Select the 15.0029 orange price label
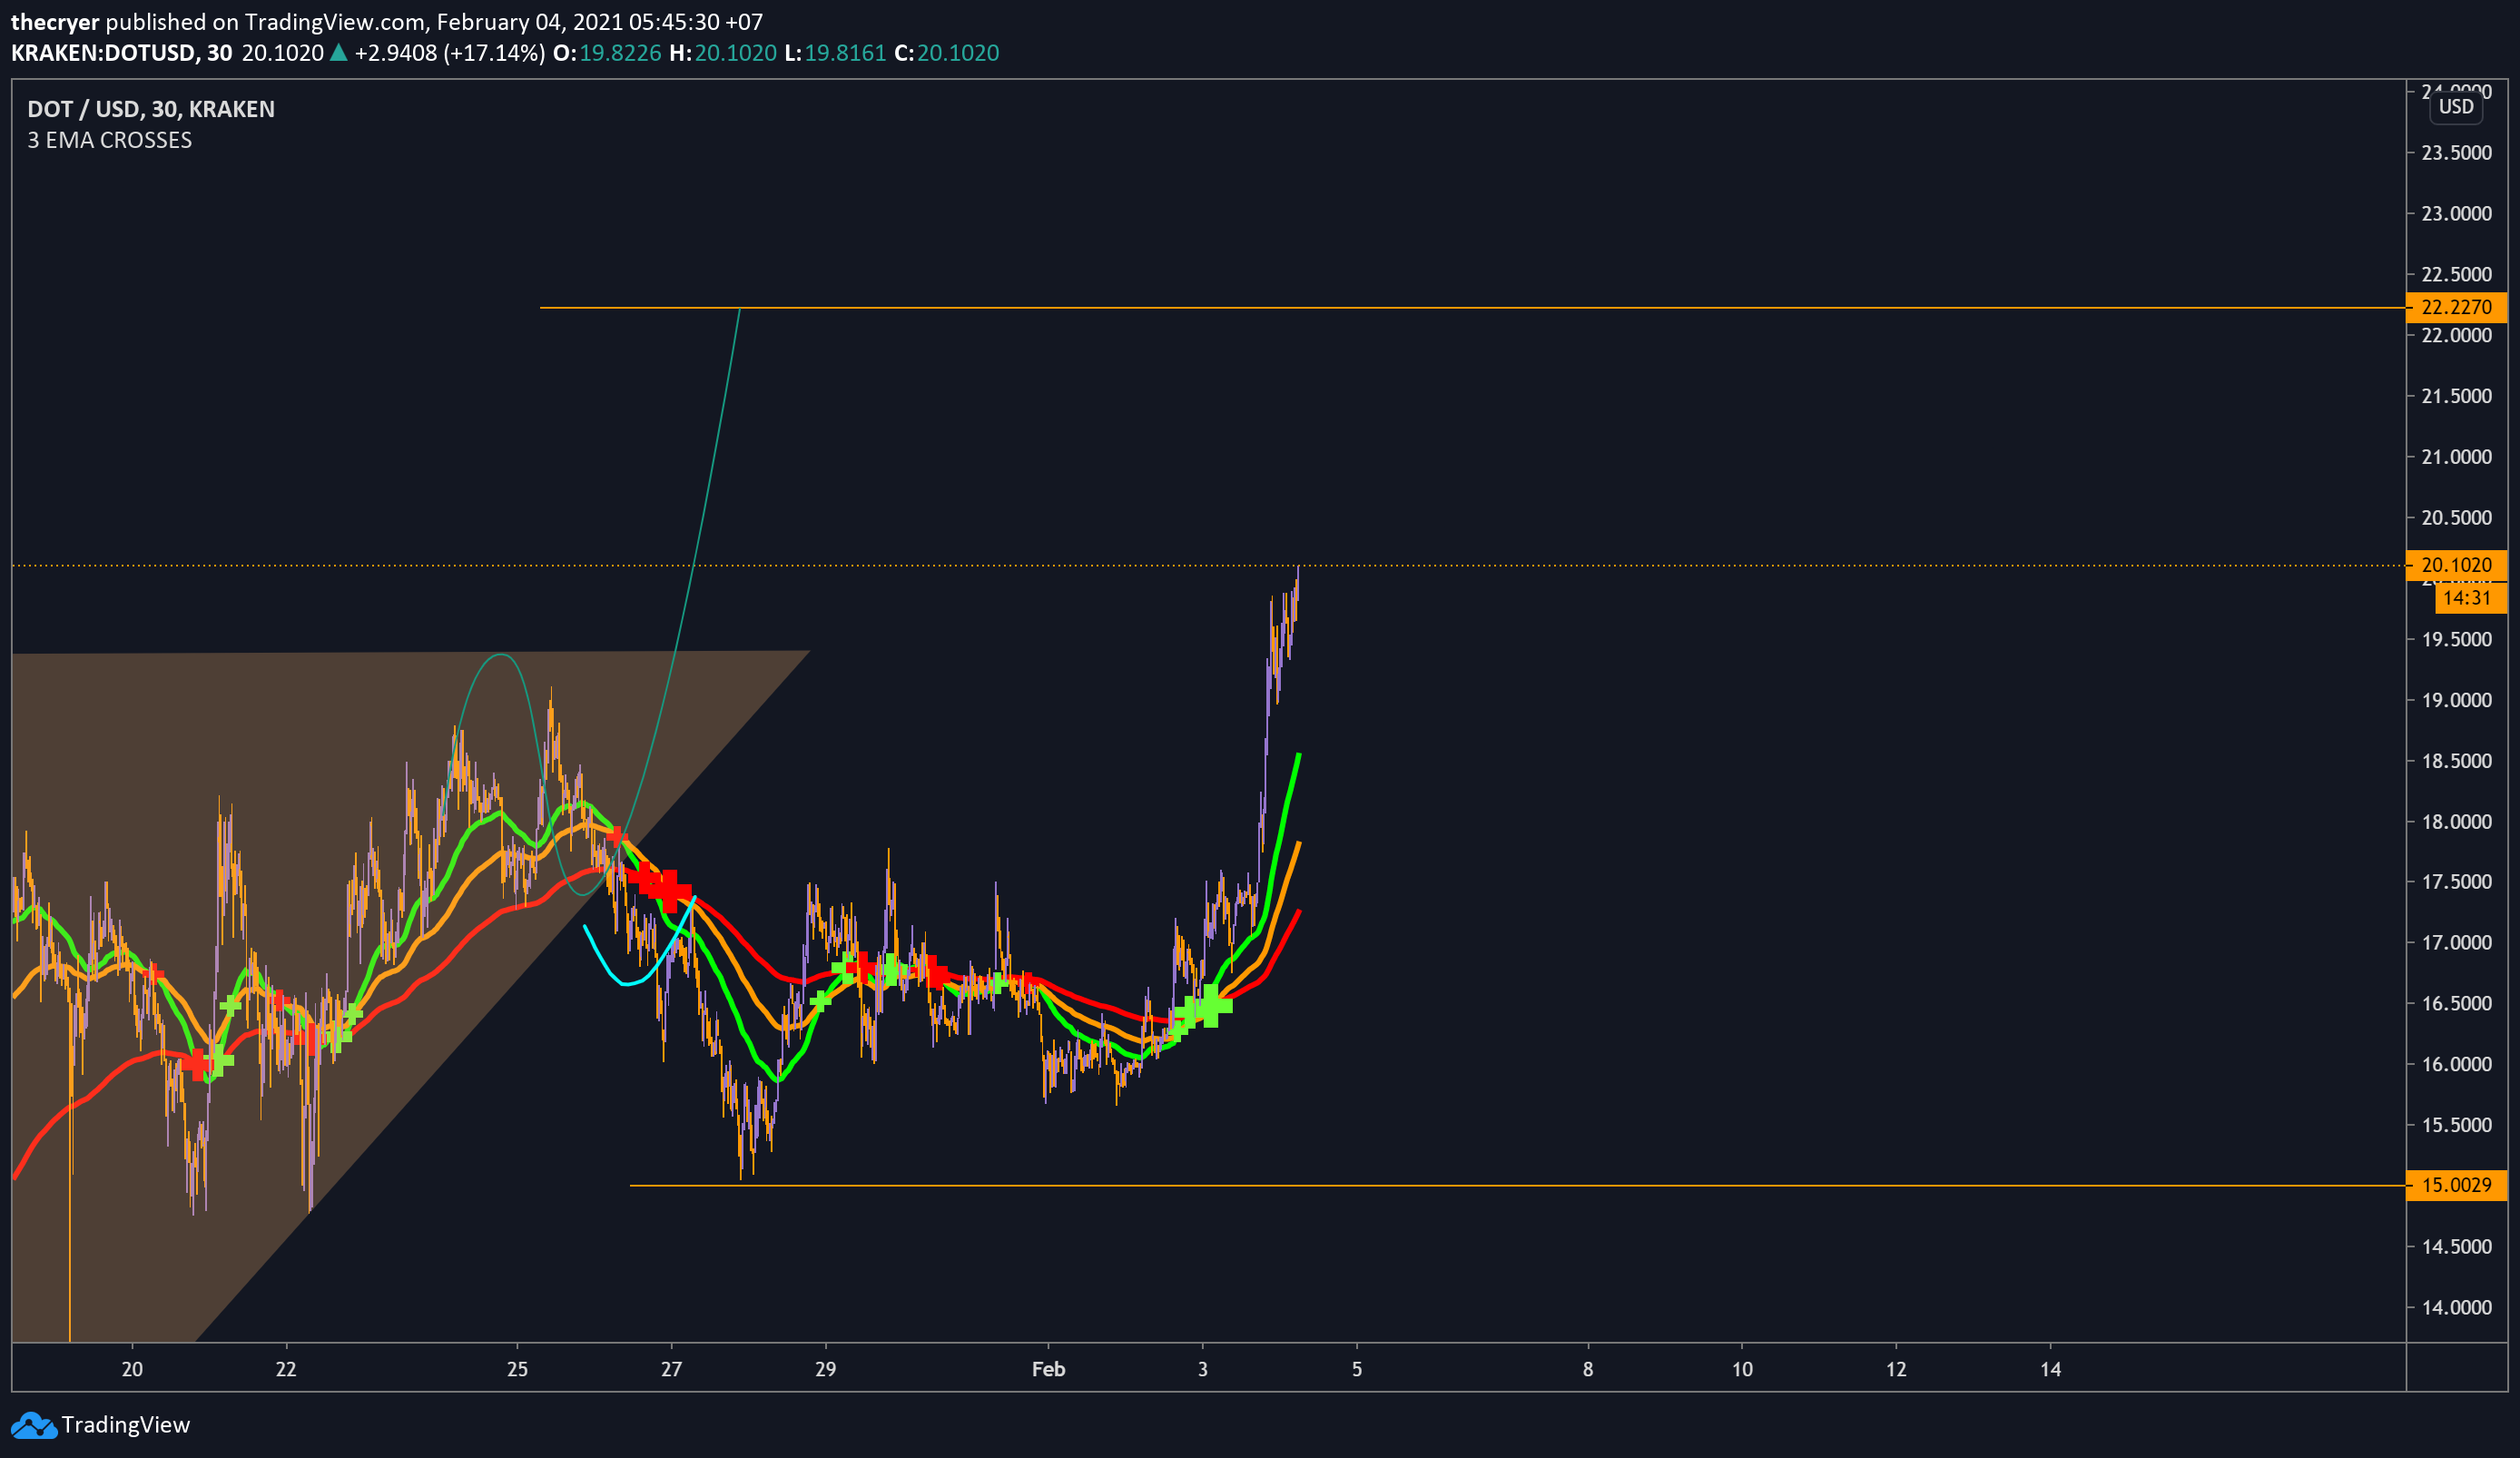Viewport: 2520px width, 1458px height. [x=2456, y=1185]
